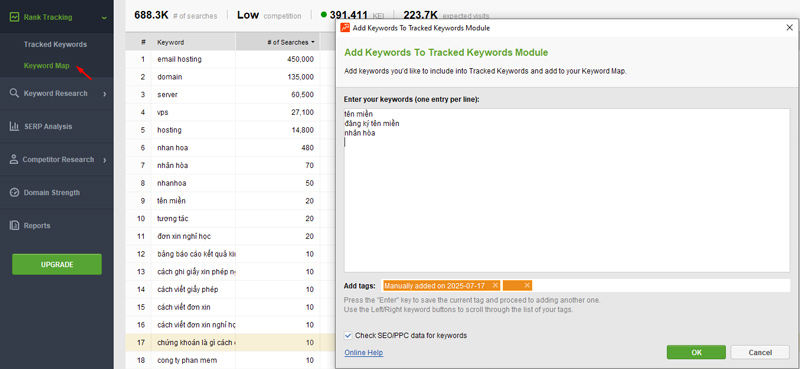Click the 27,100 searches value
The height and width of the screenshot is (369, 800).
point(303,112)
